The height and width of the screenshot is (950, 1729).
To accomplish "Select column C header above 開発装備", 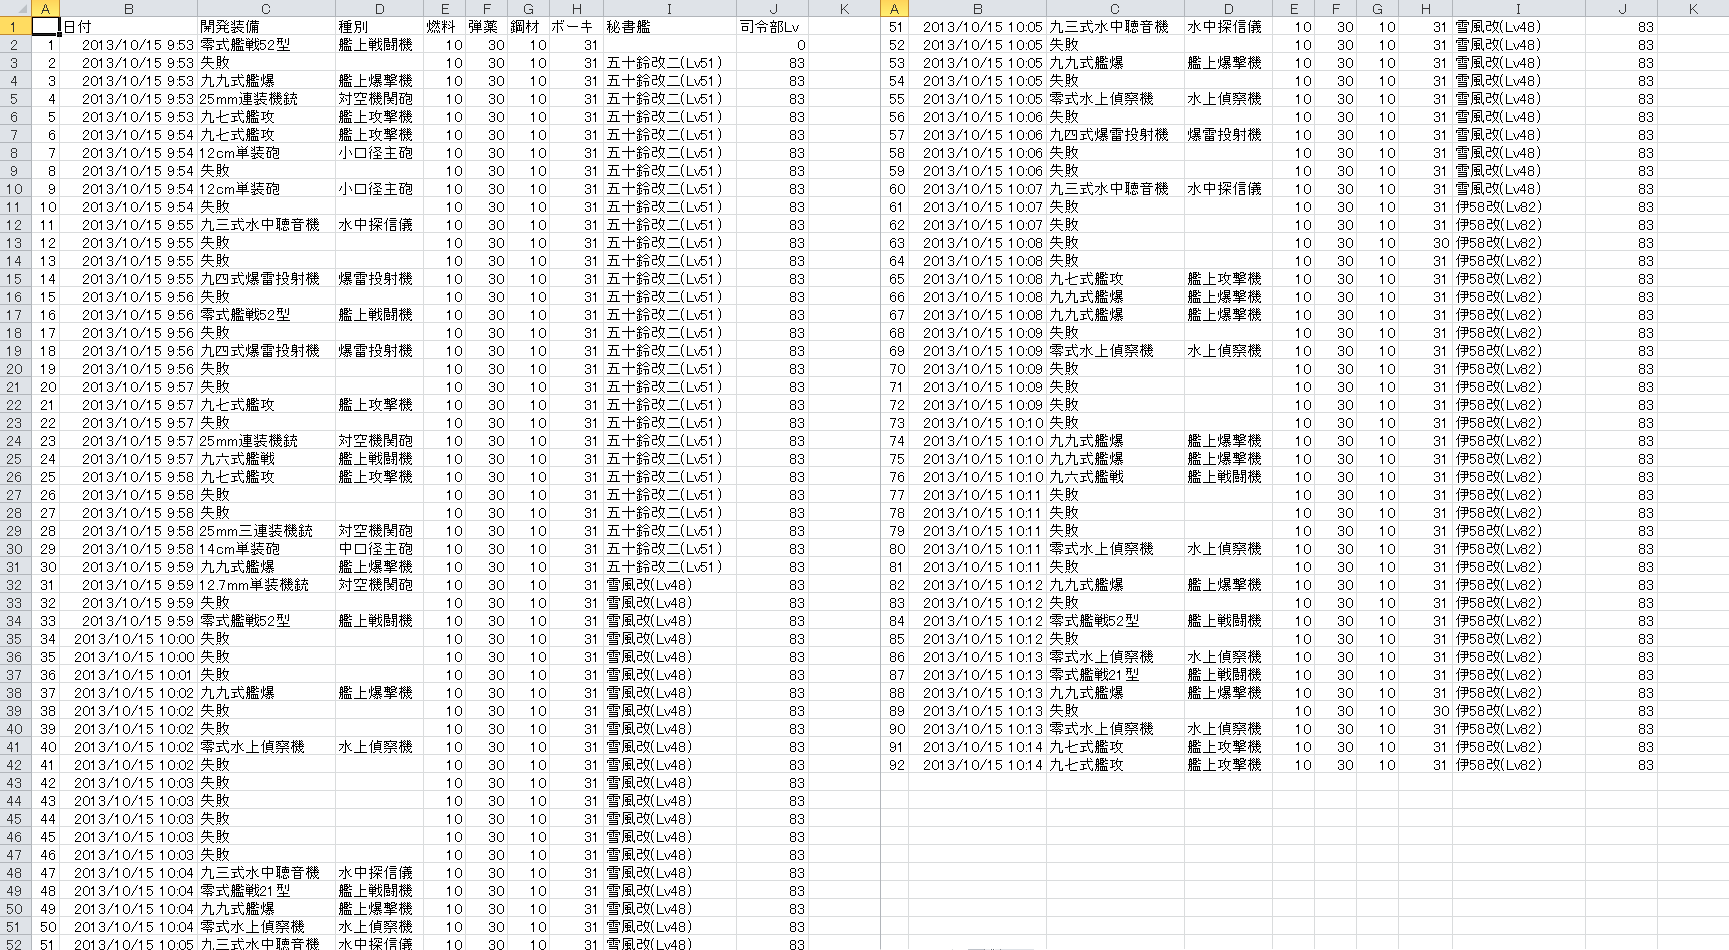I will 266,9.
